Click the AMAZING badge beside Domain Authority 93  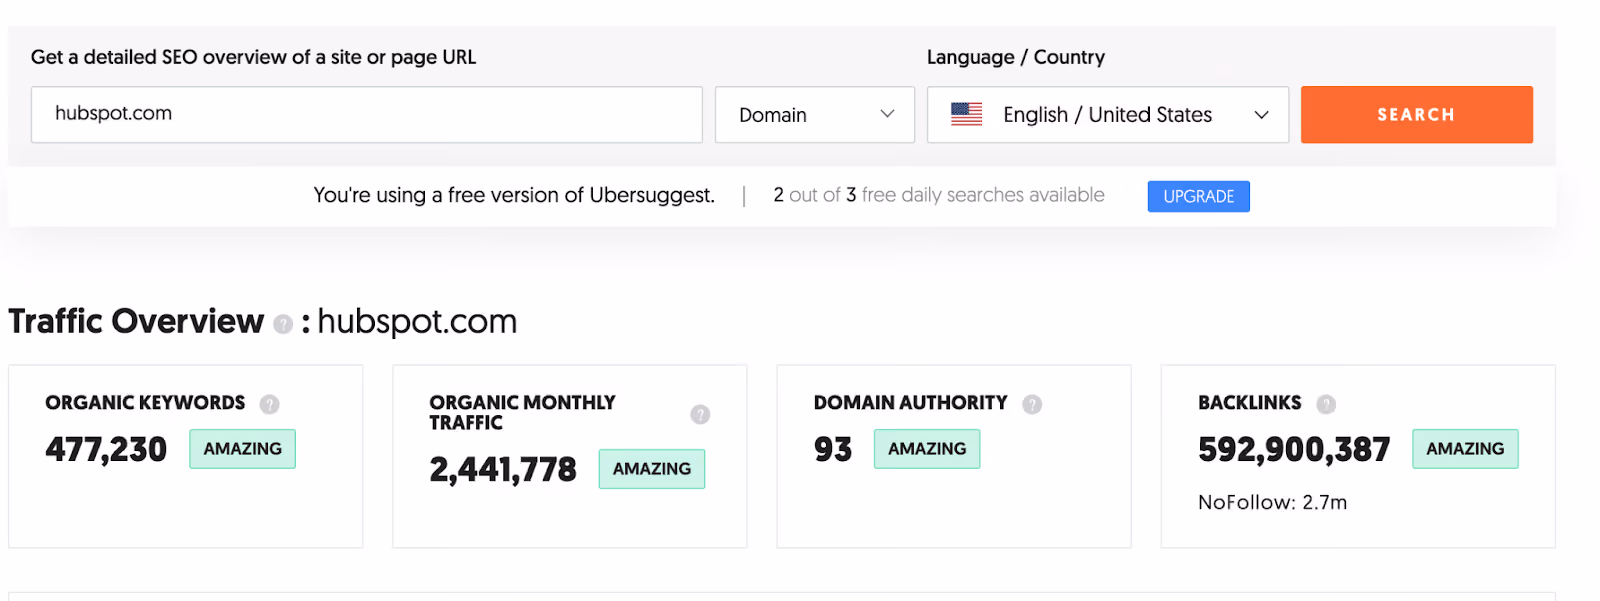[x=927, y=449]
